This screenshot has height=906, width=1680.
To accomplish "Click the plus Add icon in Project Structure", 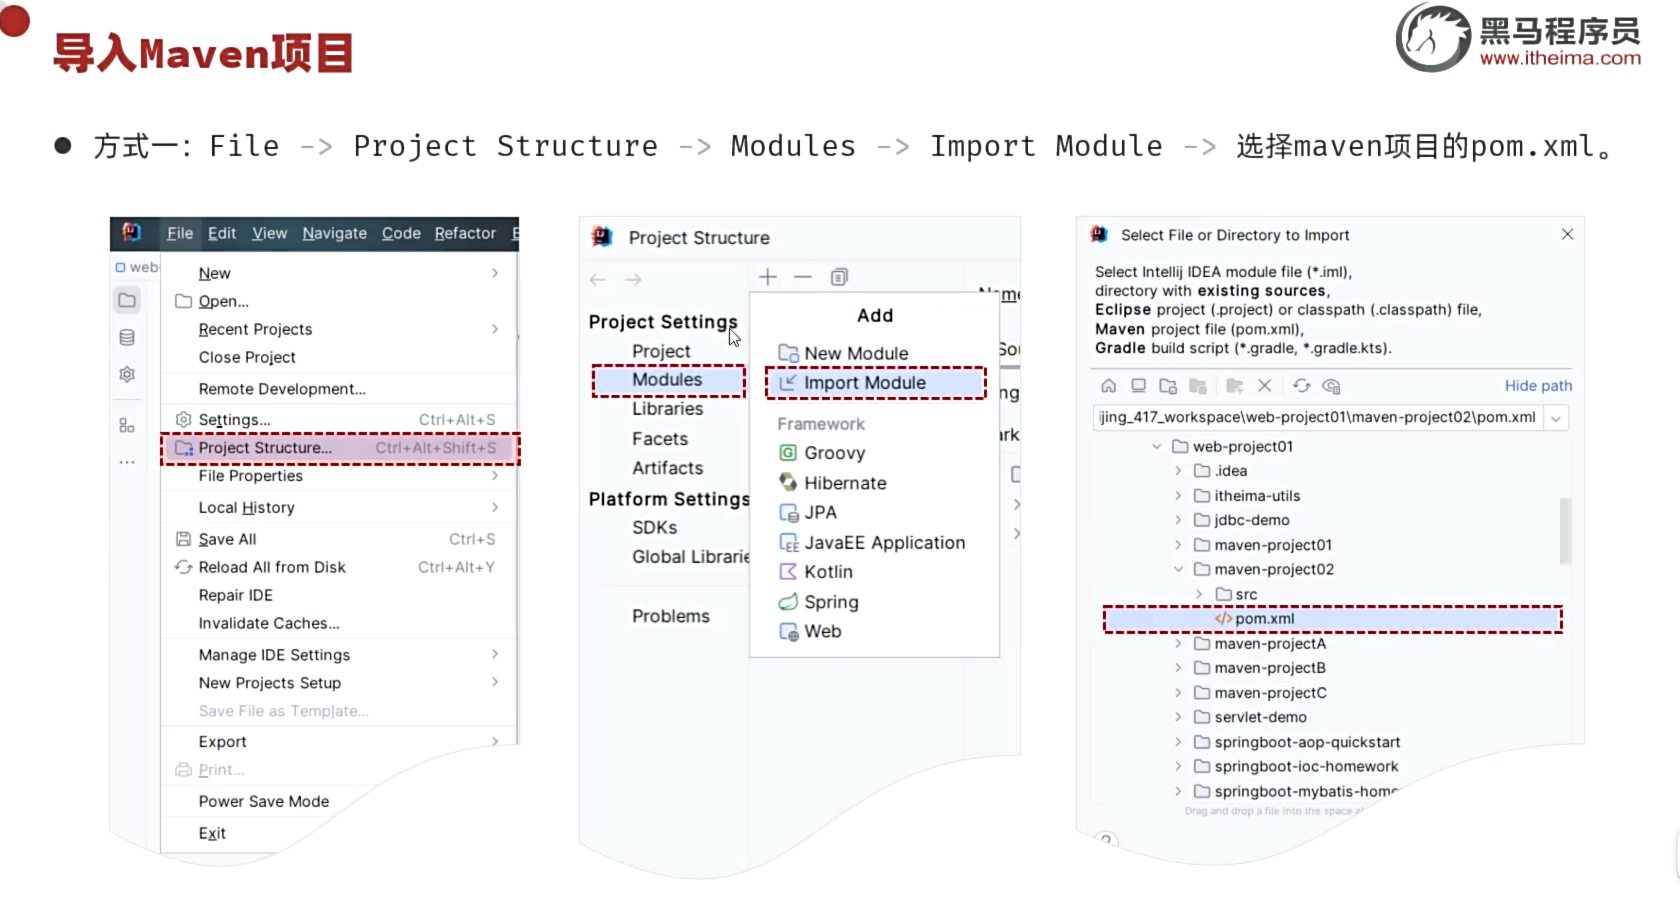I will 768,277.
